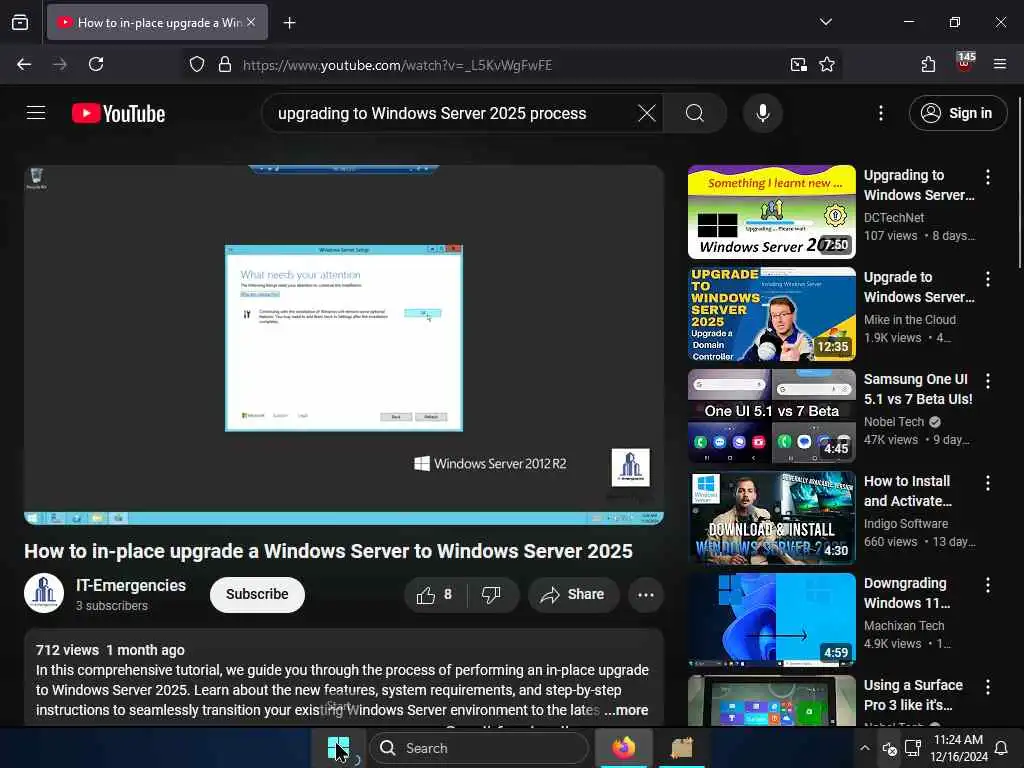Screen dimensions: 1024x768
Task: Open options menu for DCTechNet video
Action: (x=987, y=177)
